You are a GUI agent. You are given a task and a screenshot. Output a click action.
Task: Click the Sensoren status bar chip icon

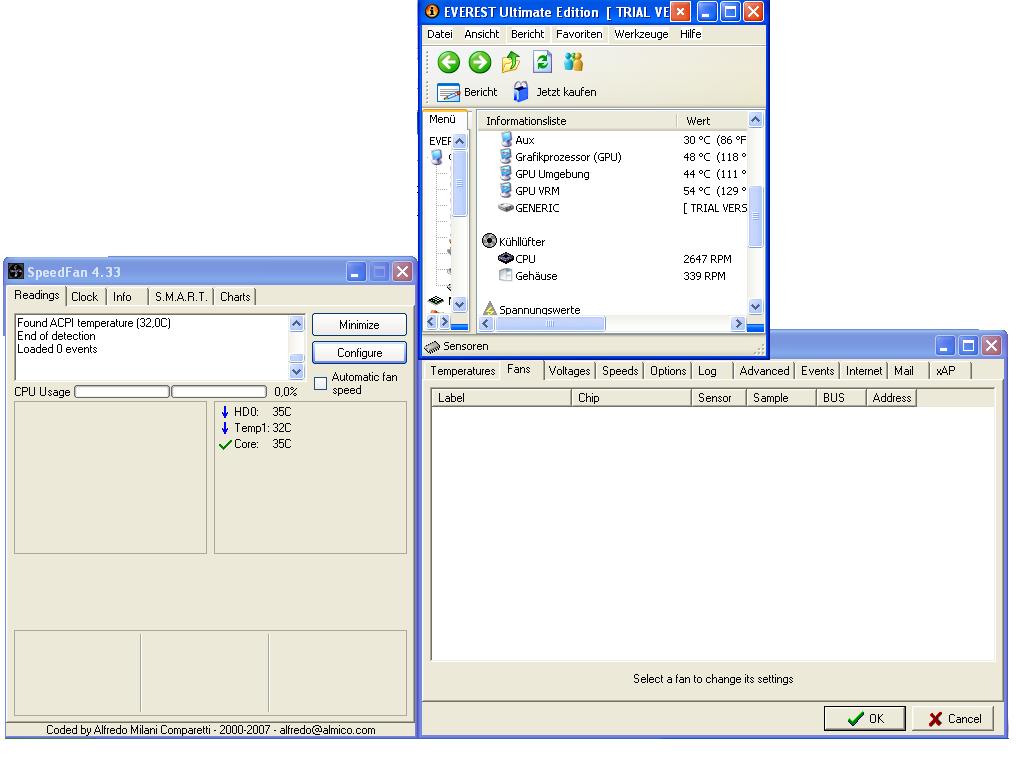pos(432,347)
